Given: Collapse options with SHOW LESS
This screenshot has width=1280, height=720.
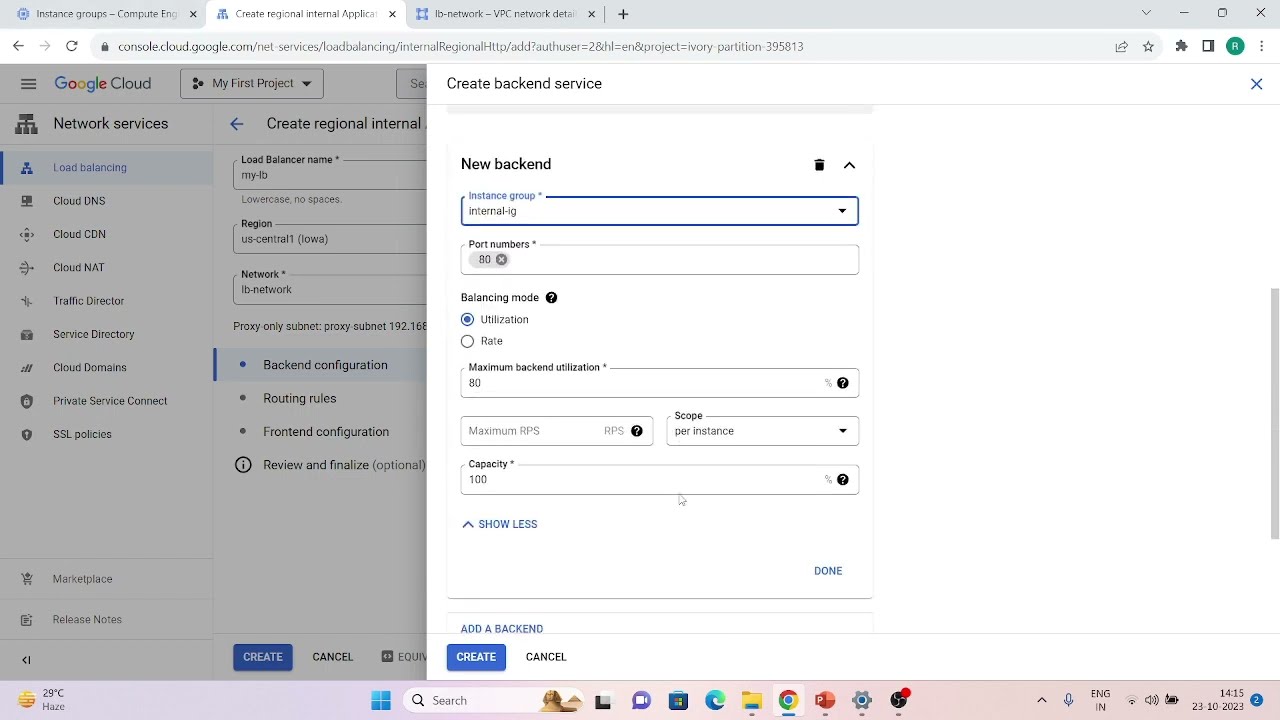Looking at the screenshot, I should pyautogui.click(x=499, y=524).
